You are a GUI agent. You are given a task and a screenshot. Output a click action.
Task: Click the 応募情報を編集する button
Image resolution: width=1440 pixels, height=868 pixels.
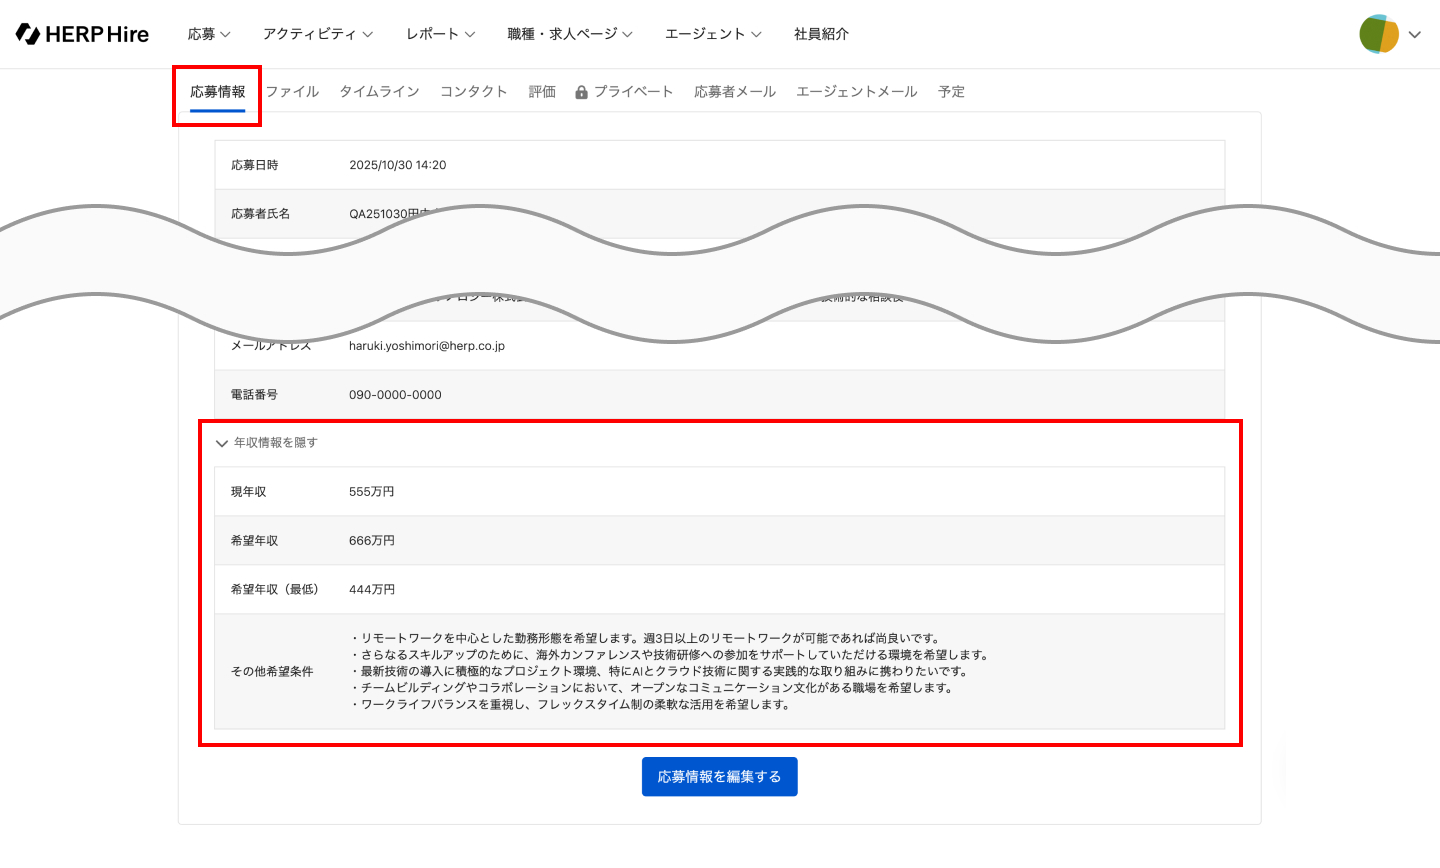719,777
